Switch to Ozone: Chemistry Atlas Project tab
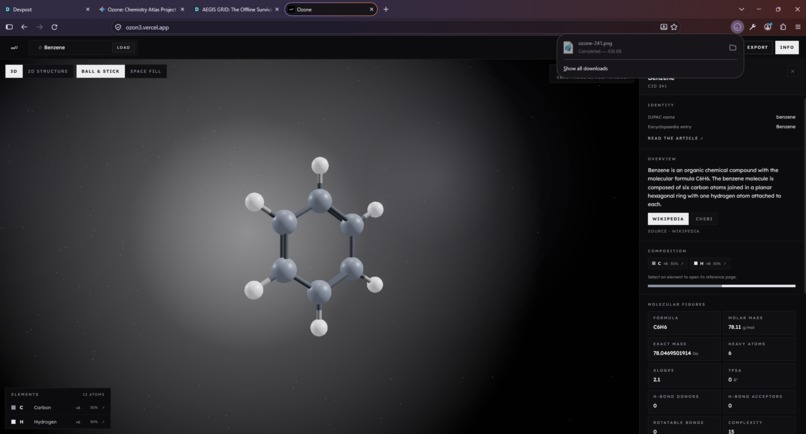Screen dimensions: 806x434 pos(141,9)
